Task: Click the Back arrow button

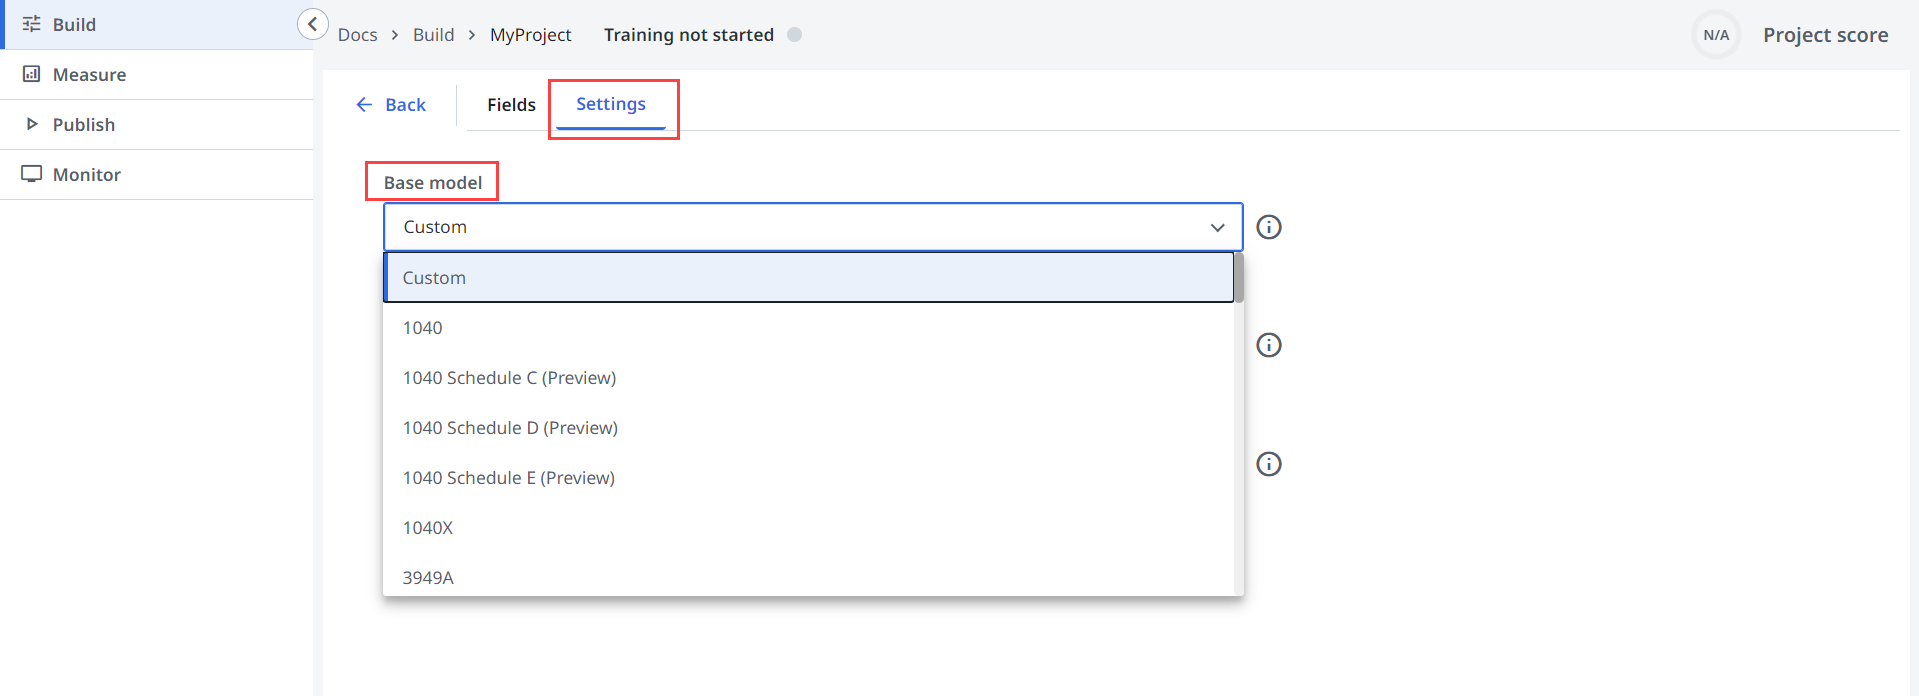Action: tap(391, 105)
